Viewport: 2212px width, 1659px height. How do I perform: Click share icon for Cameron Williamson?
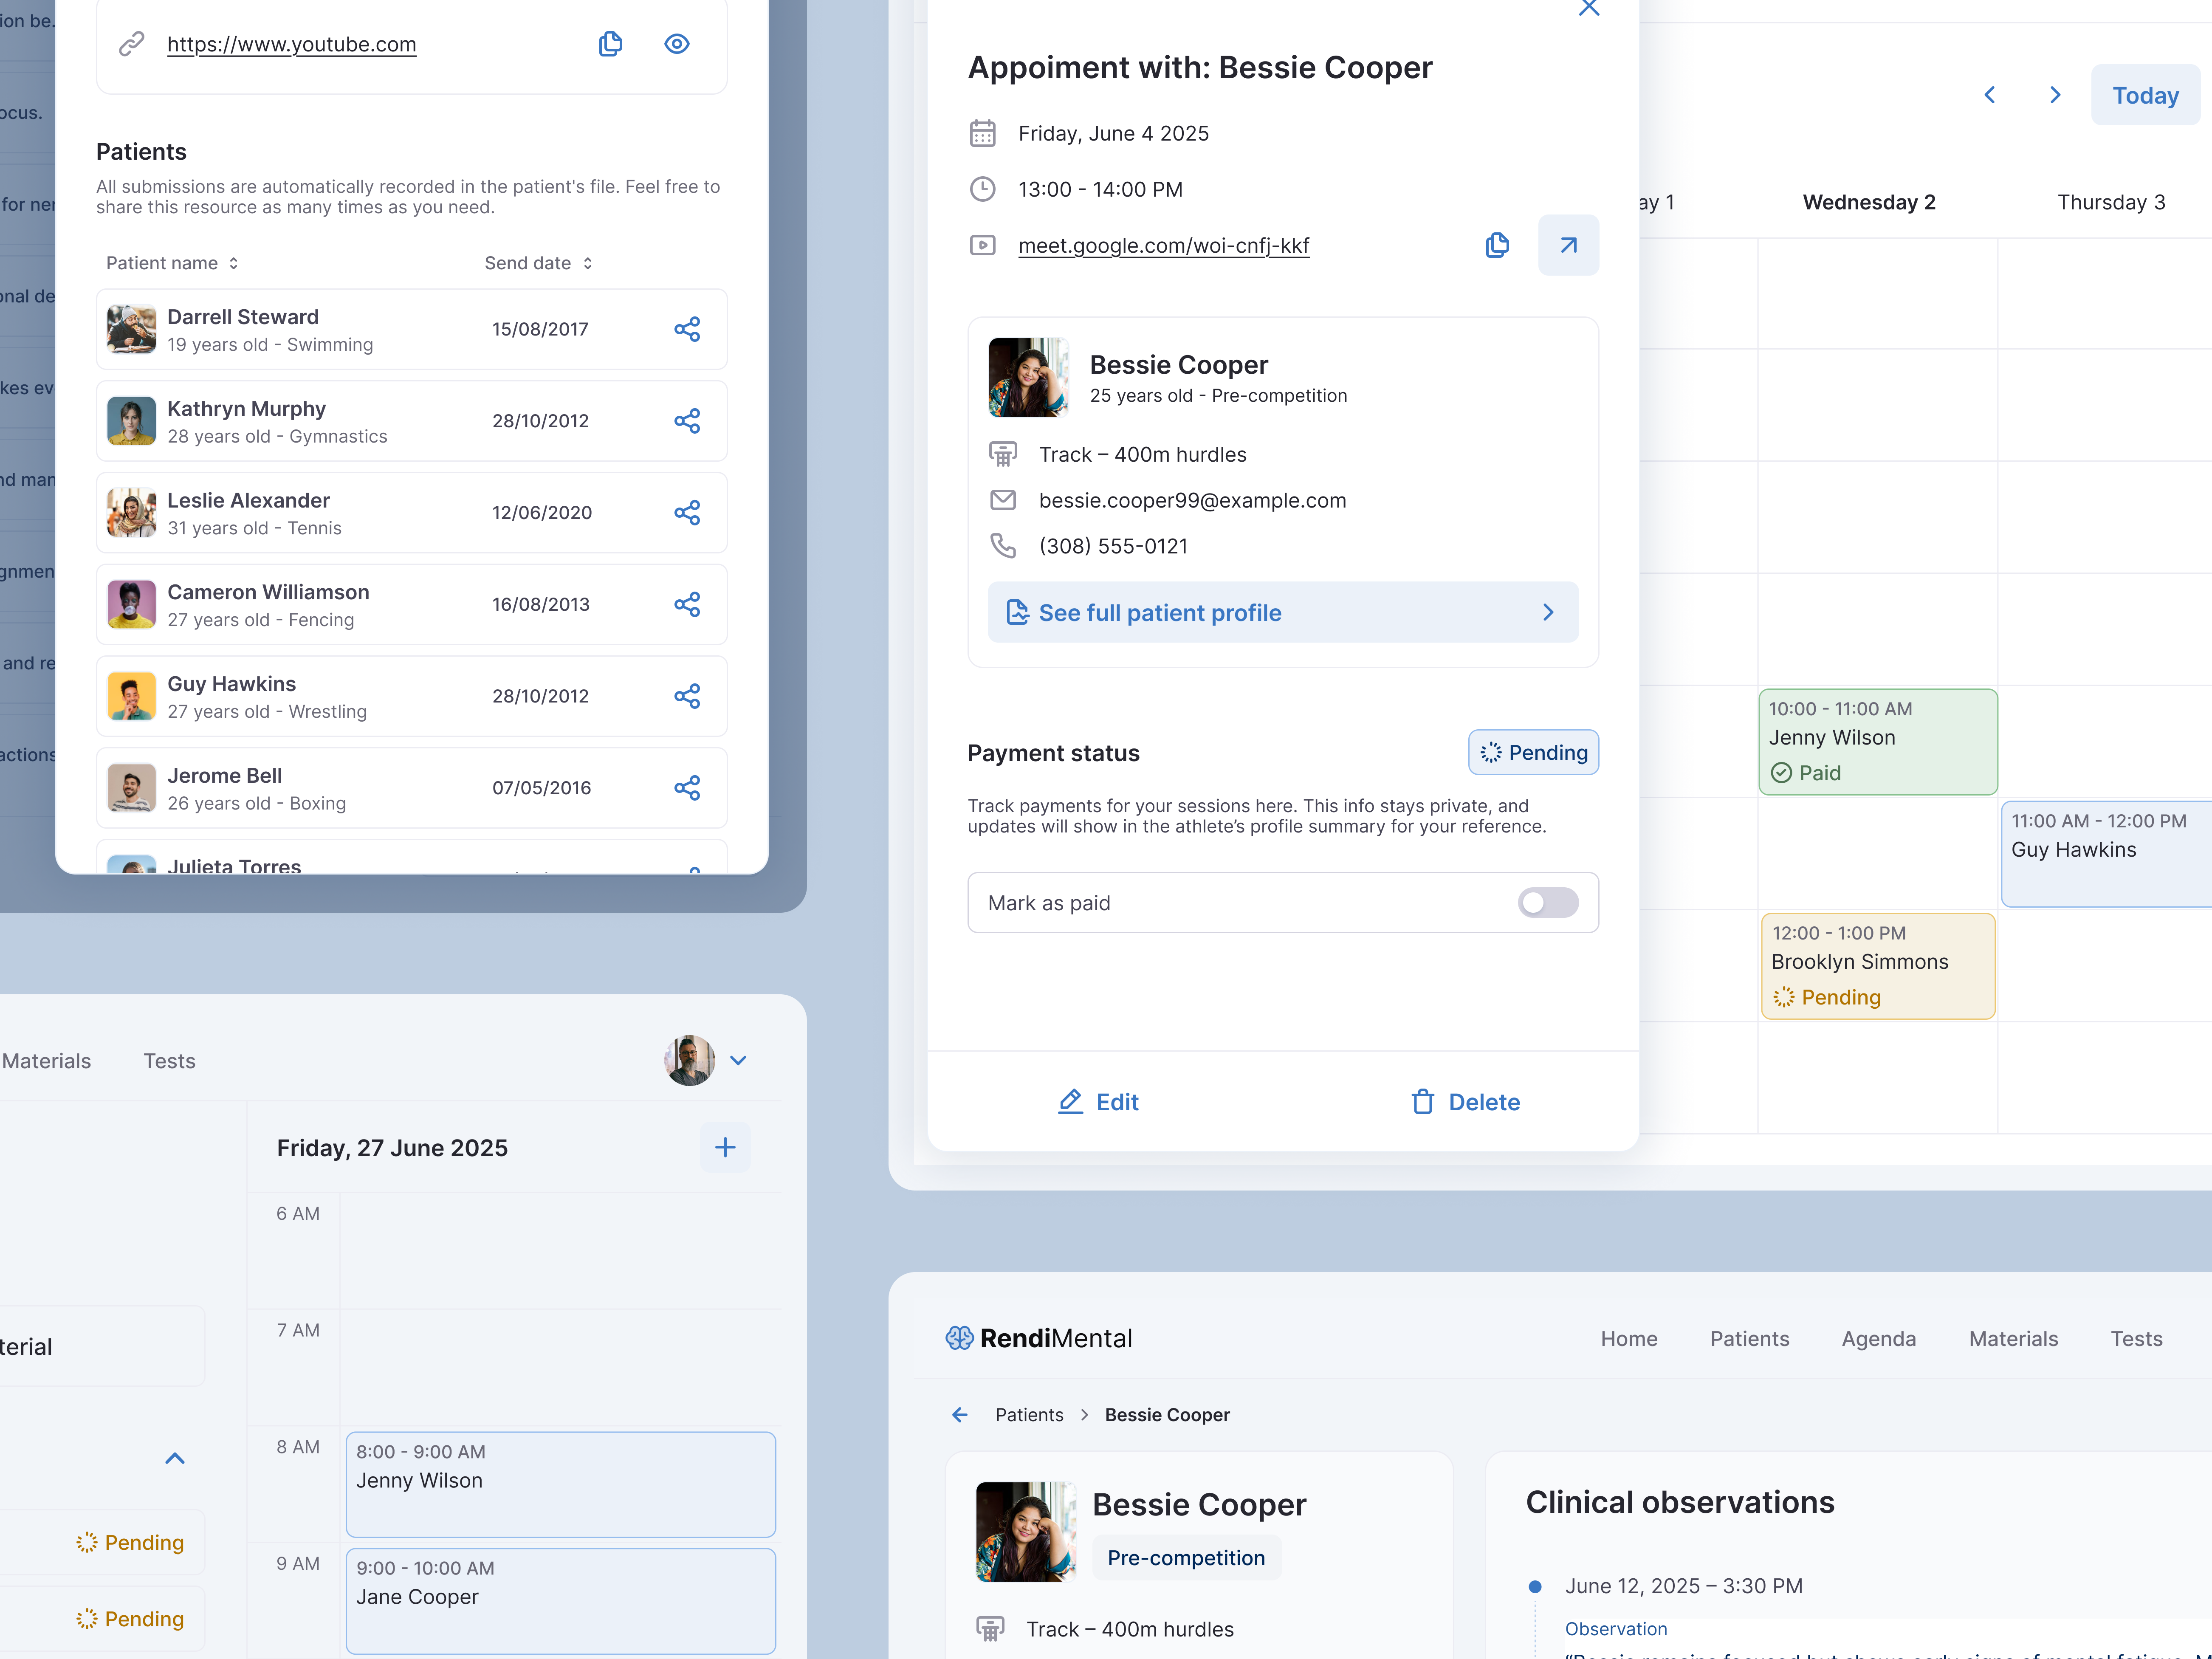687,604
